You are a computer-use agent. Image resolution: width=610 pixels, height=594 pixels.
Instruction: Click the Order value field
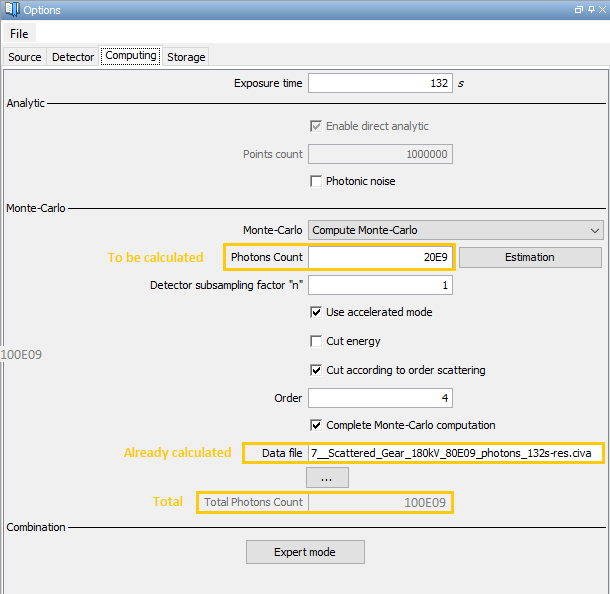[x=380, y=398]
